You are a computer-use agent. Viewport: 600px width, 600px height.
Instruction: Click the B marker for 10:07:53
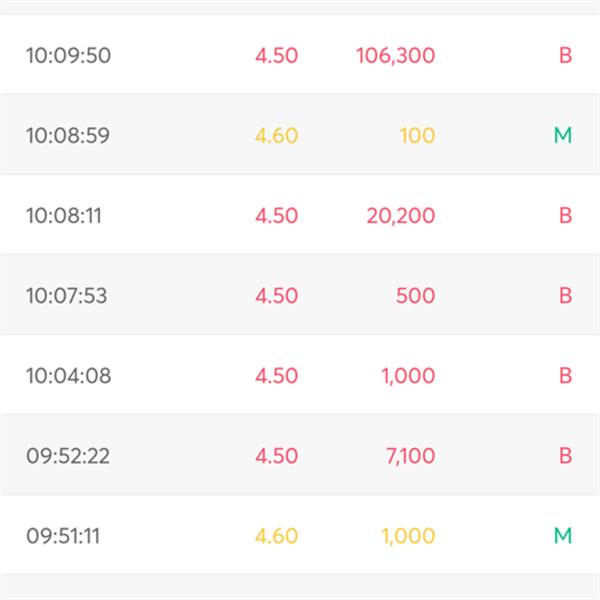[x=566, y=295]
